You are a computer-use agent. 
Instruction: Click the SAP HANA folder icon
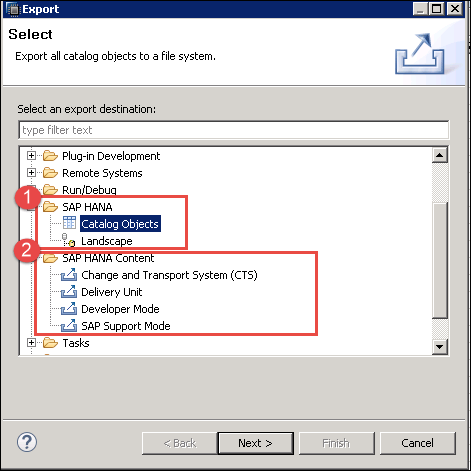(50, 207)
